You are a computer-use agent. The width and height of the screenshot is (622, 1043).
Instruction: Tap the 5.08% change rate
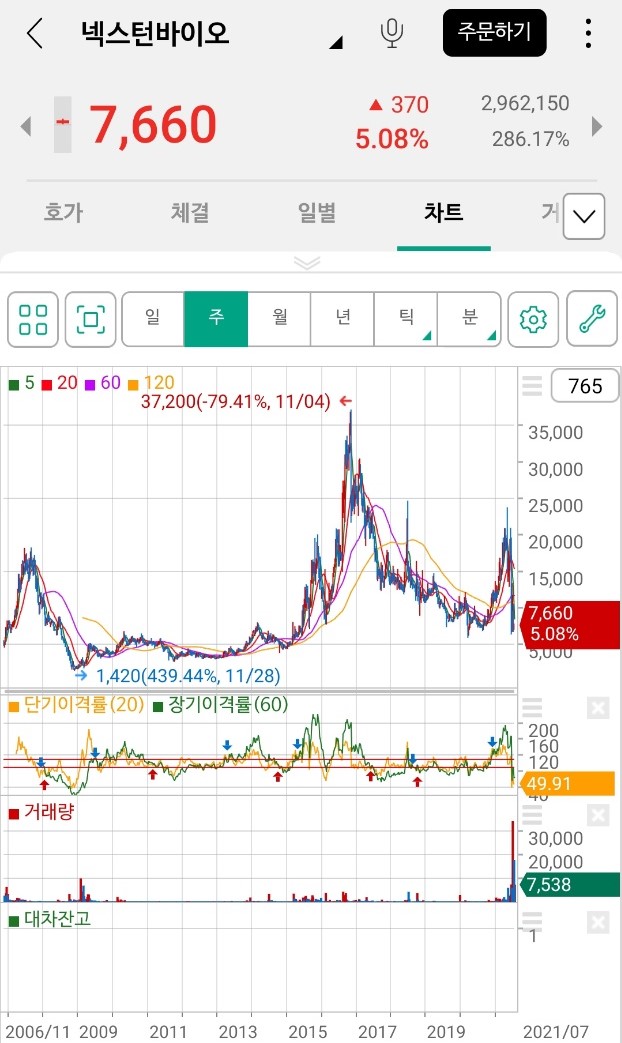point(392,139)
